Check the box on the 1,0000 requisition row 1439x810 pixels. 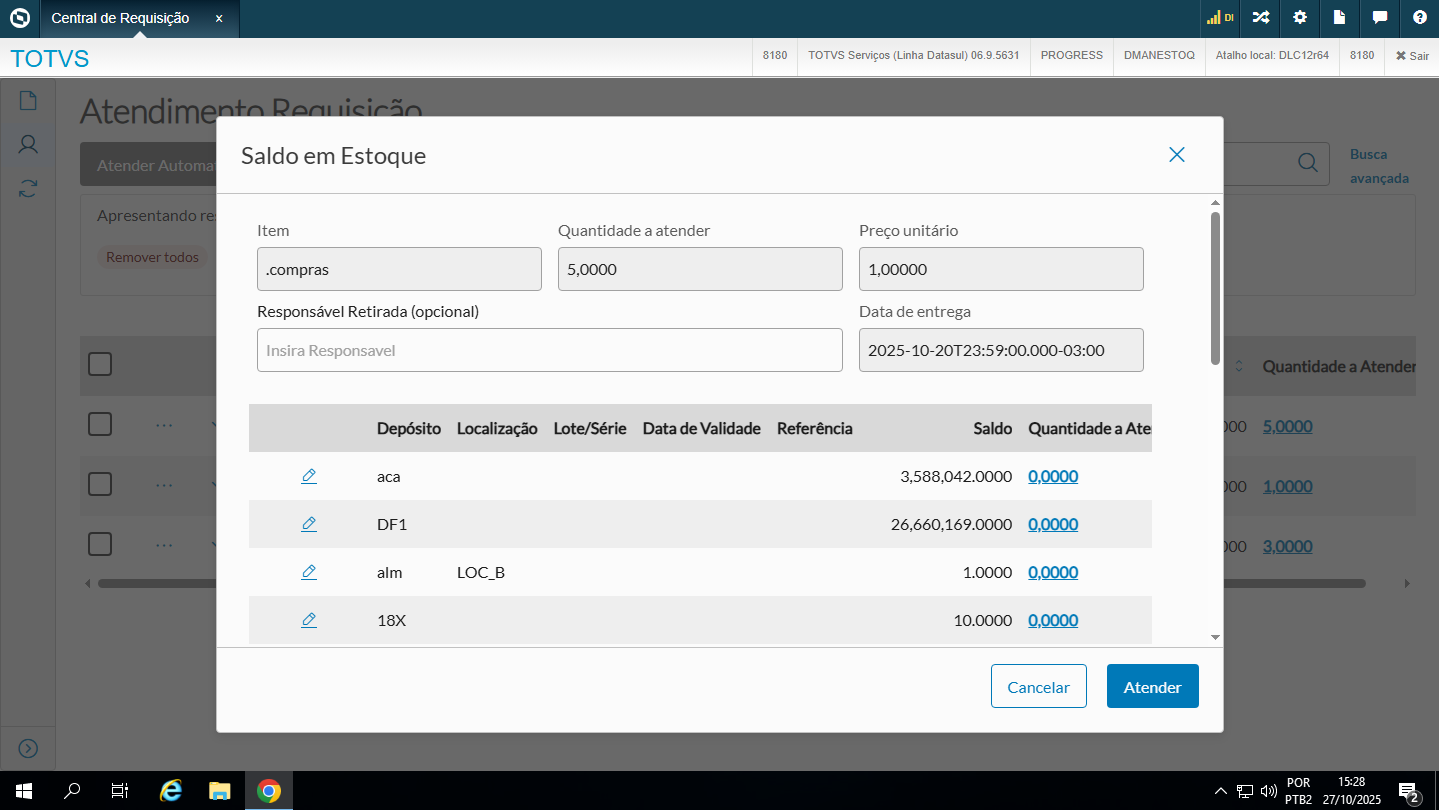[x=100, y=484]
